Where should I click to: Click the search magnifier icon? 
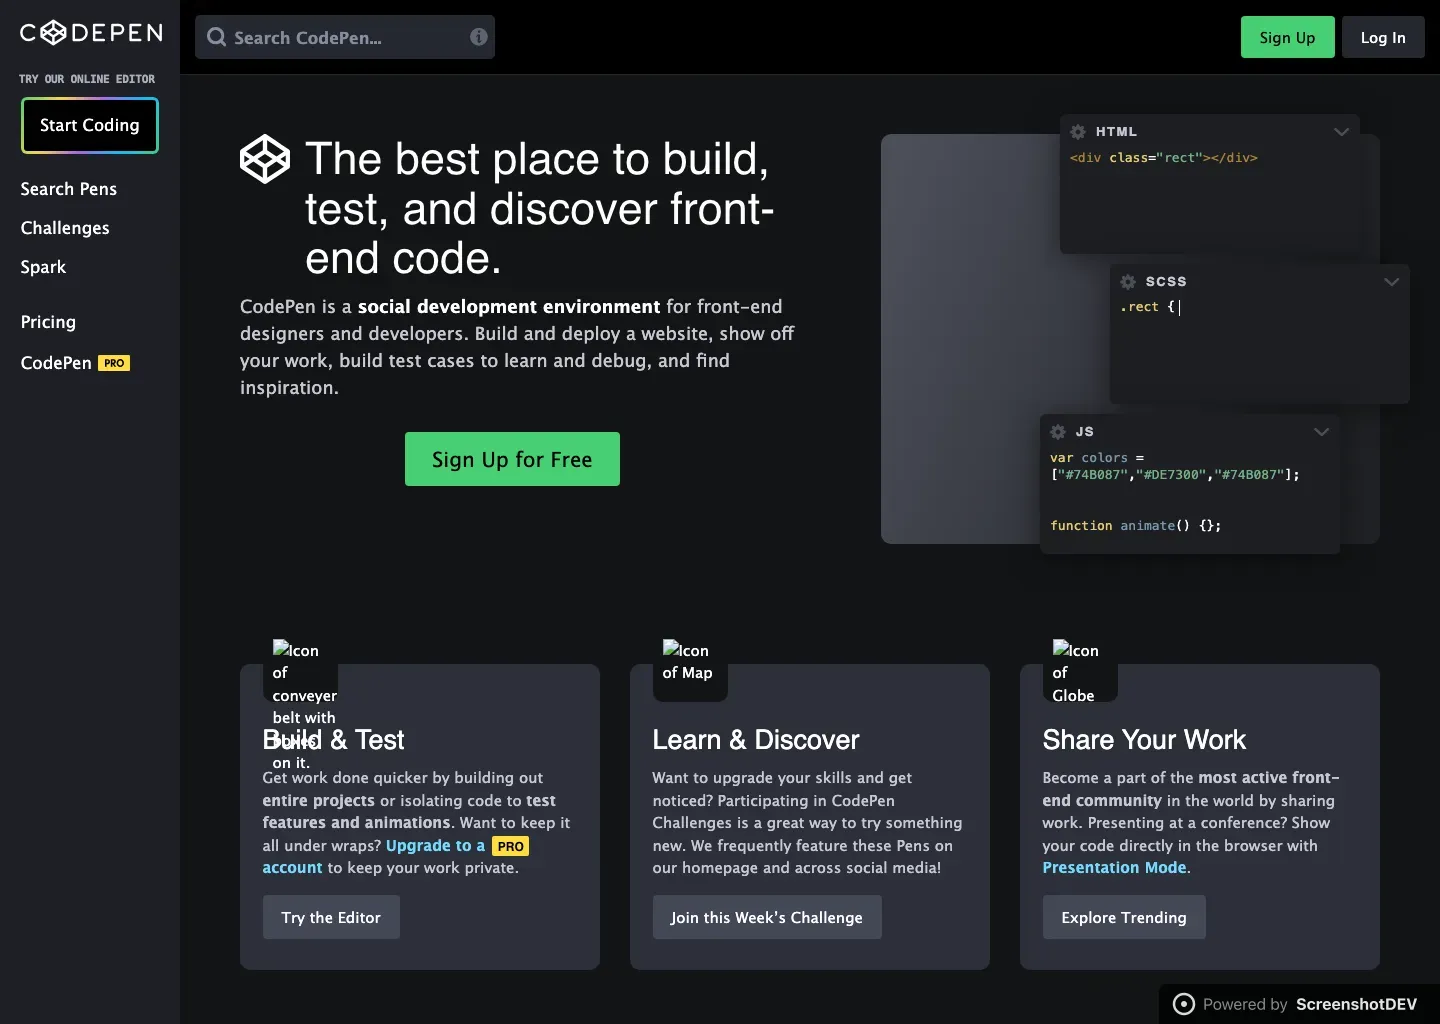tap(216, 38)
